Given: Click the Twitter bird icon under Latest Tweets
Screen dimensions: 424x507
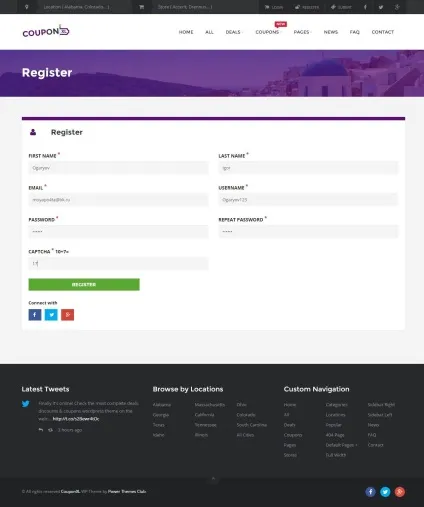Looking at the screenshot, I should pos(26,404).
